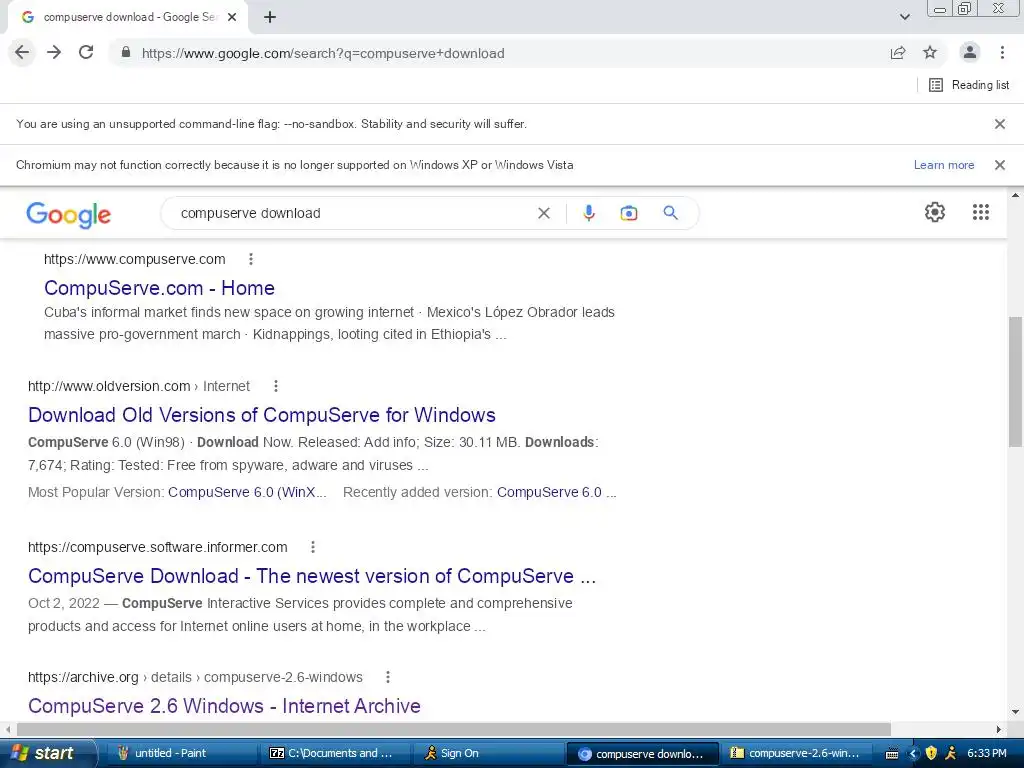Open the Learn more link
The width and height of the screenshot is (1024, 768).
pos(944,165)
